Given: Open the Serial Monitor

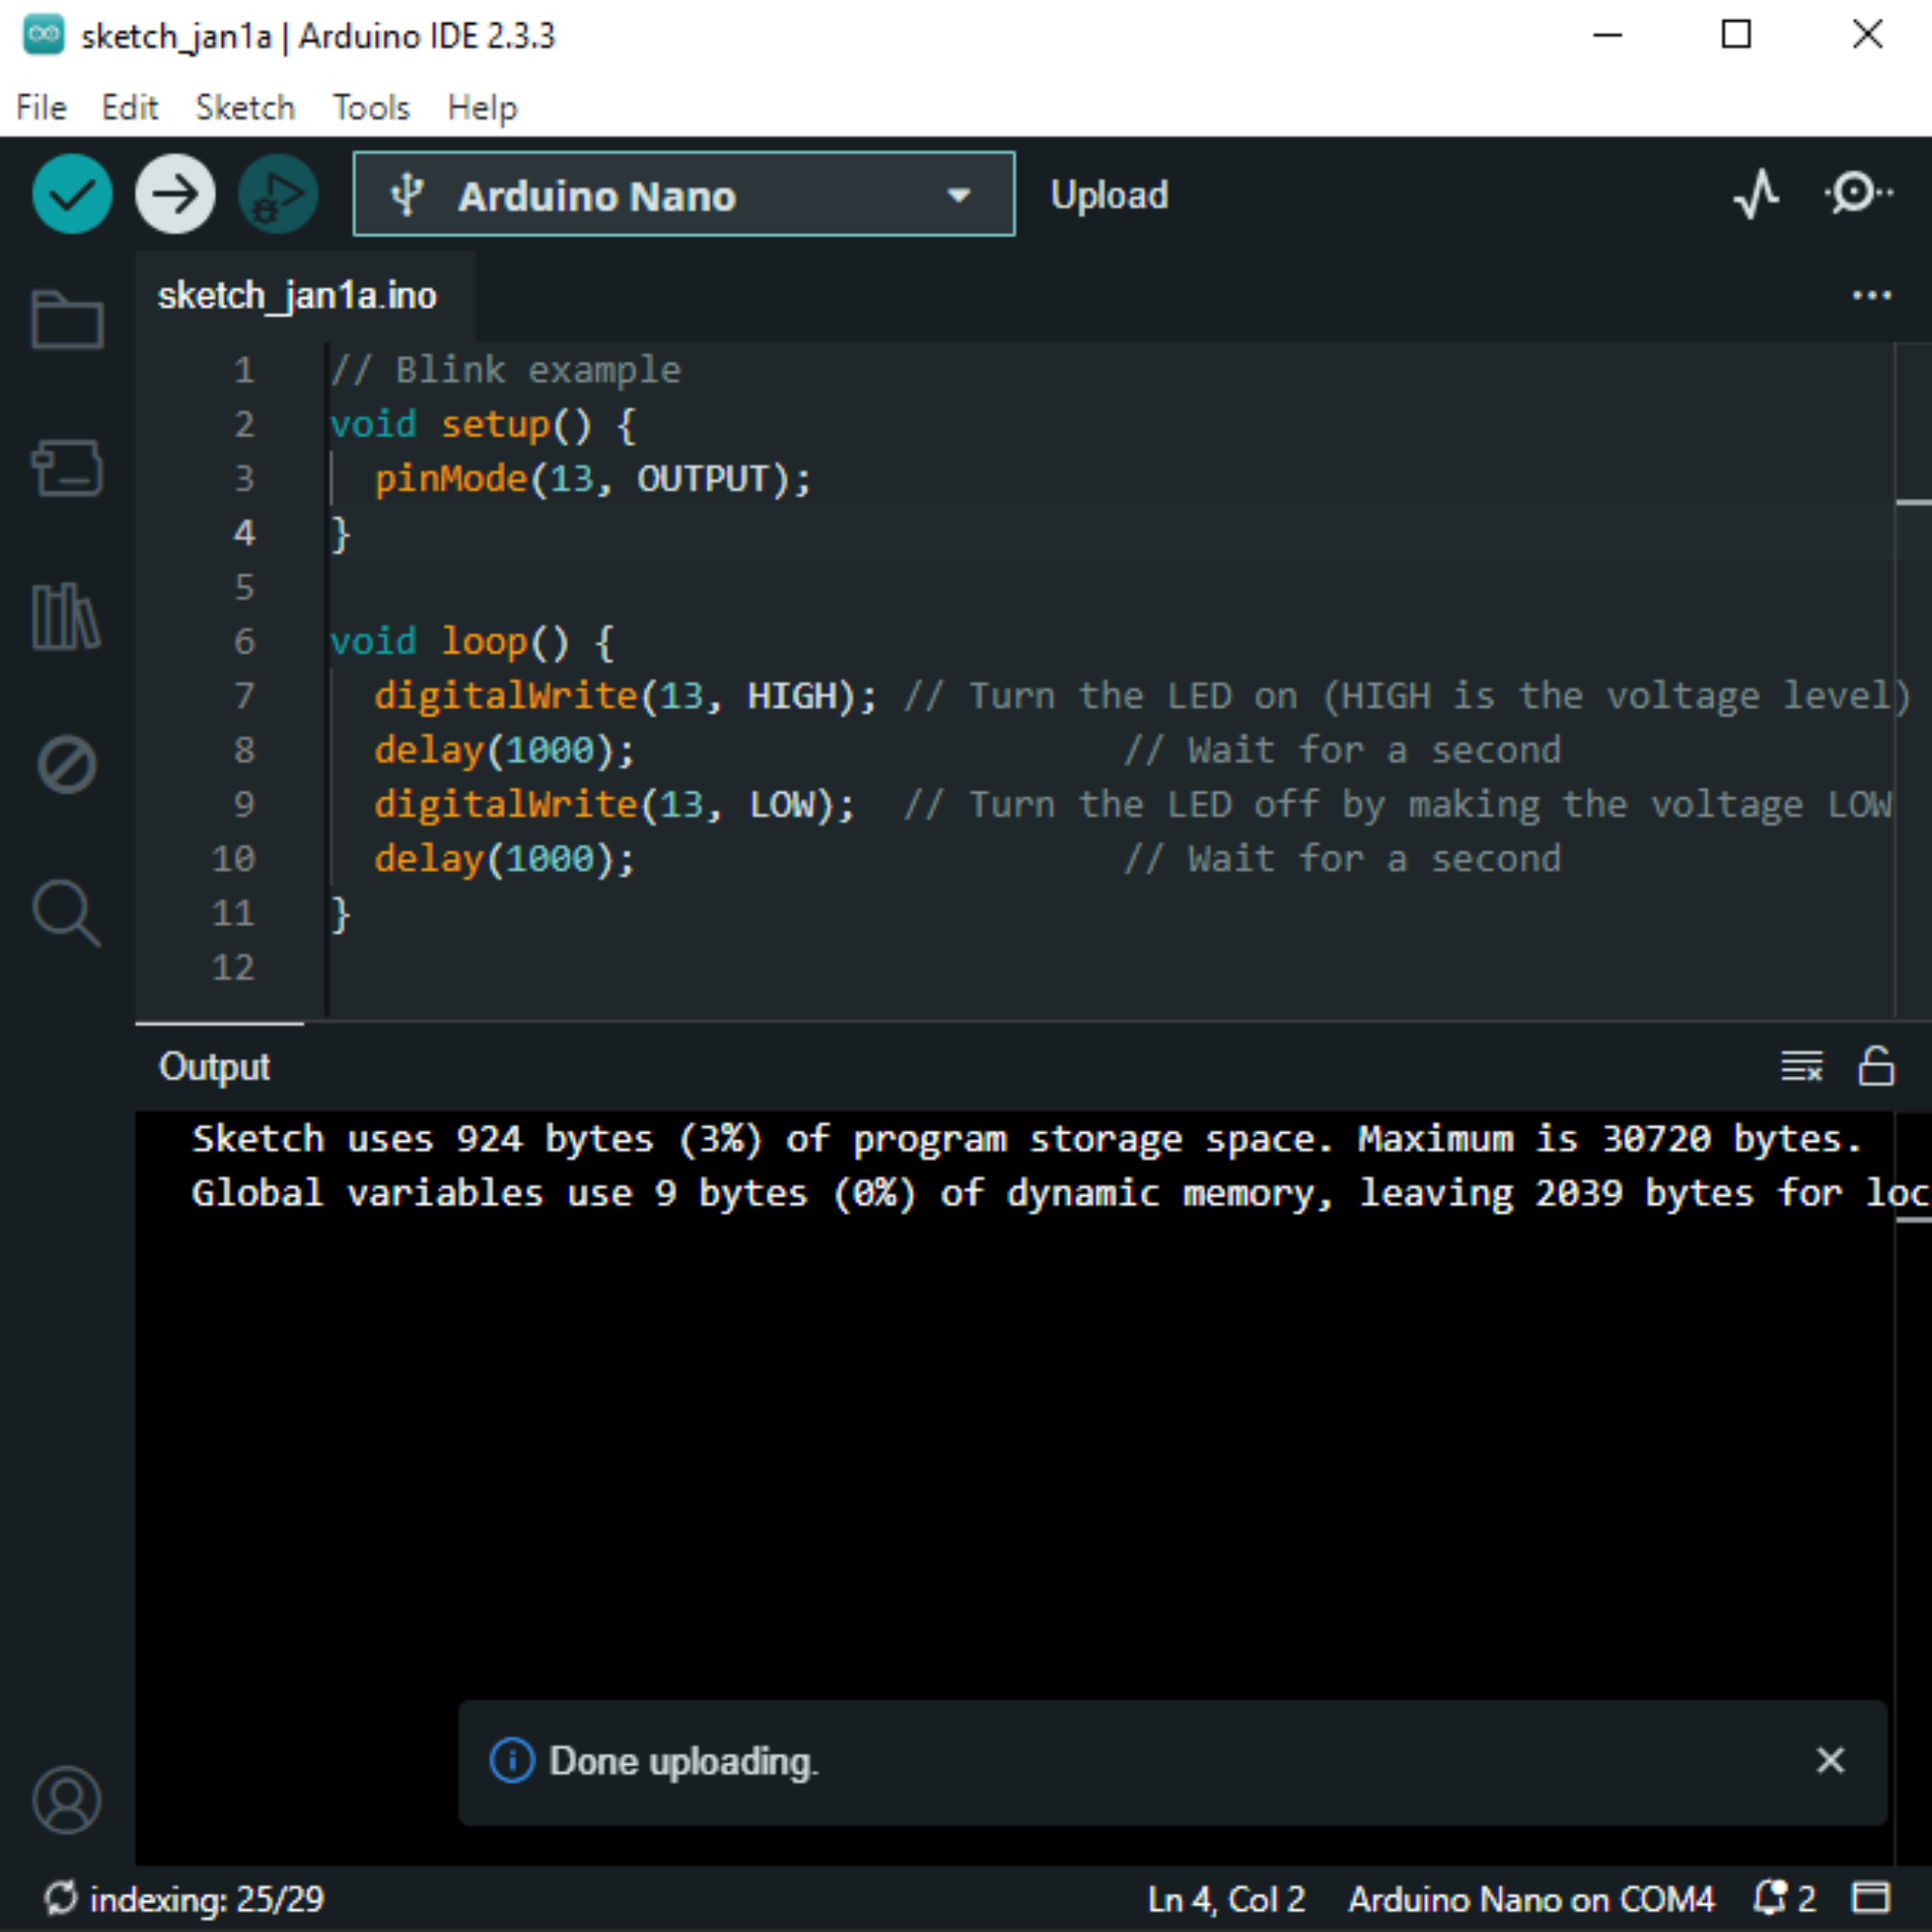Looking at the screenshot, I should click(x=1858, y=193).
